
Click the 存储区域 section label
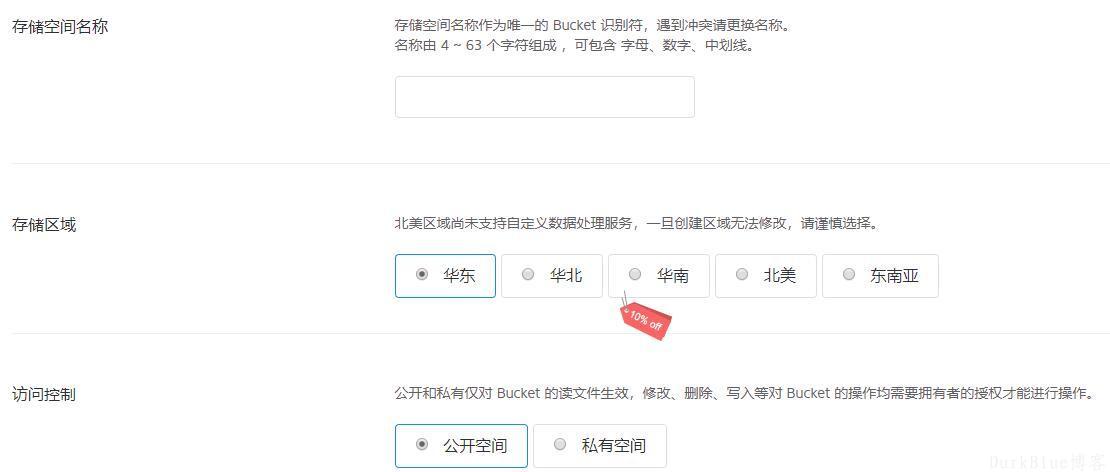point(44,225)
